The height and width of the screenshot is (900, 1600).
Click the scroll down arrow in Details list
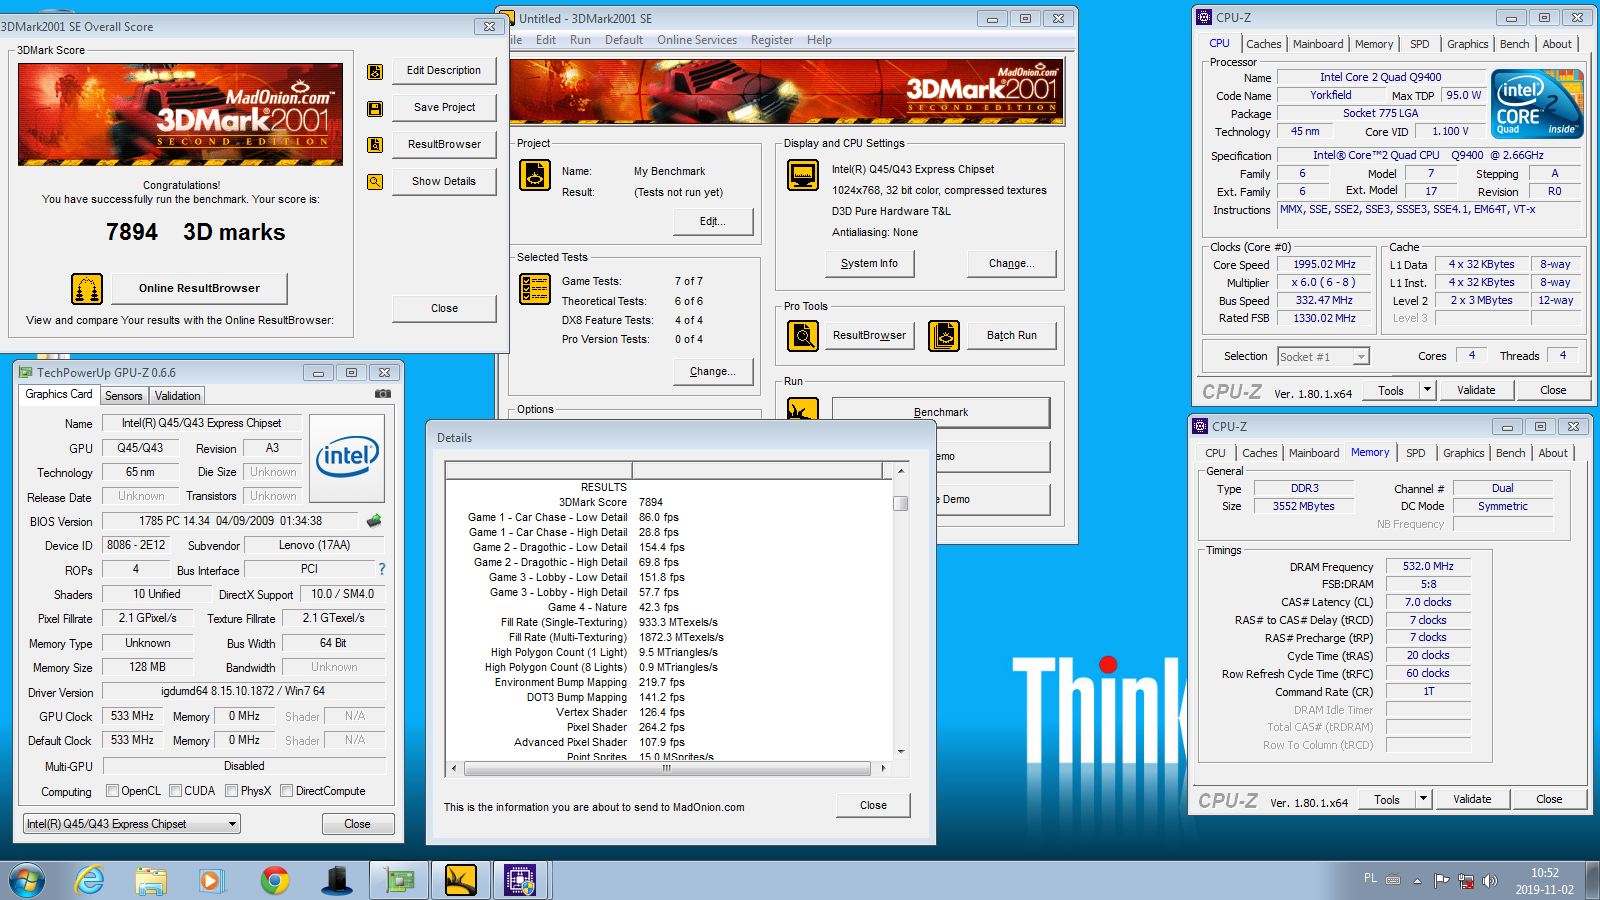pos(900,752)
